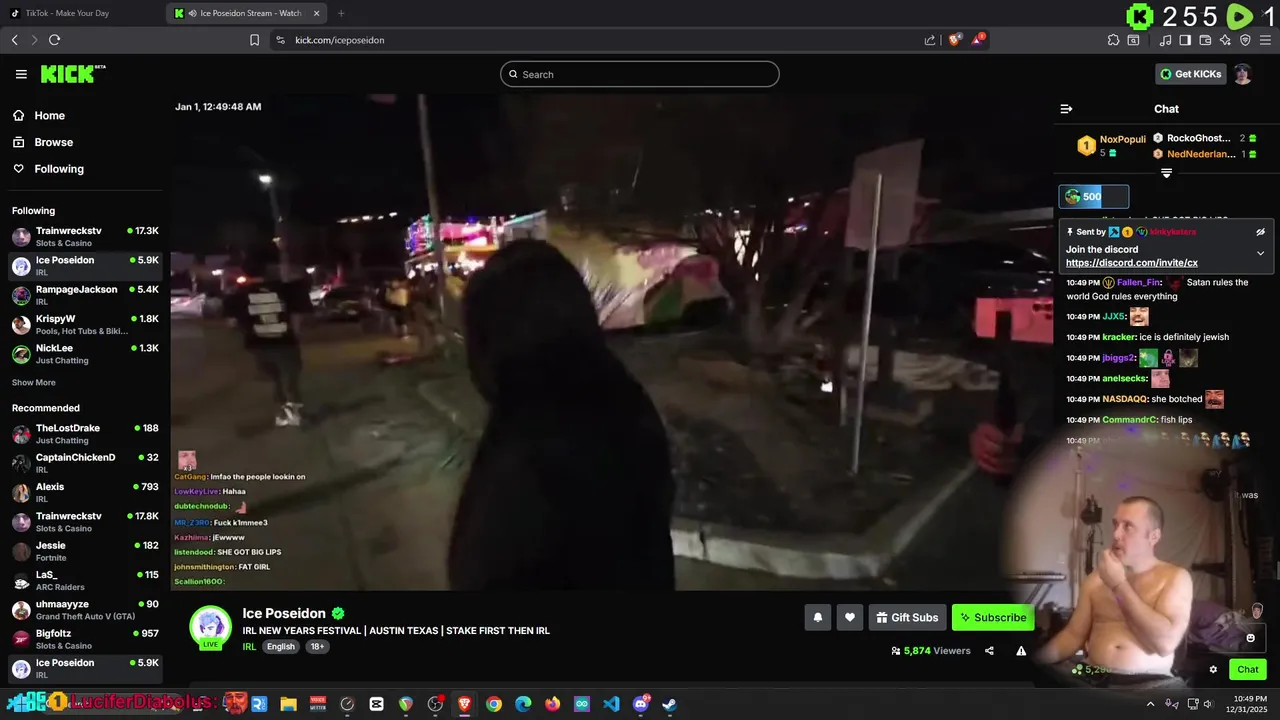1280x720 pixels.
Task: Open the IRL category link
Action: click(x=249, y=647)
